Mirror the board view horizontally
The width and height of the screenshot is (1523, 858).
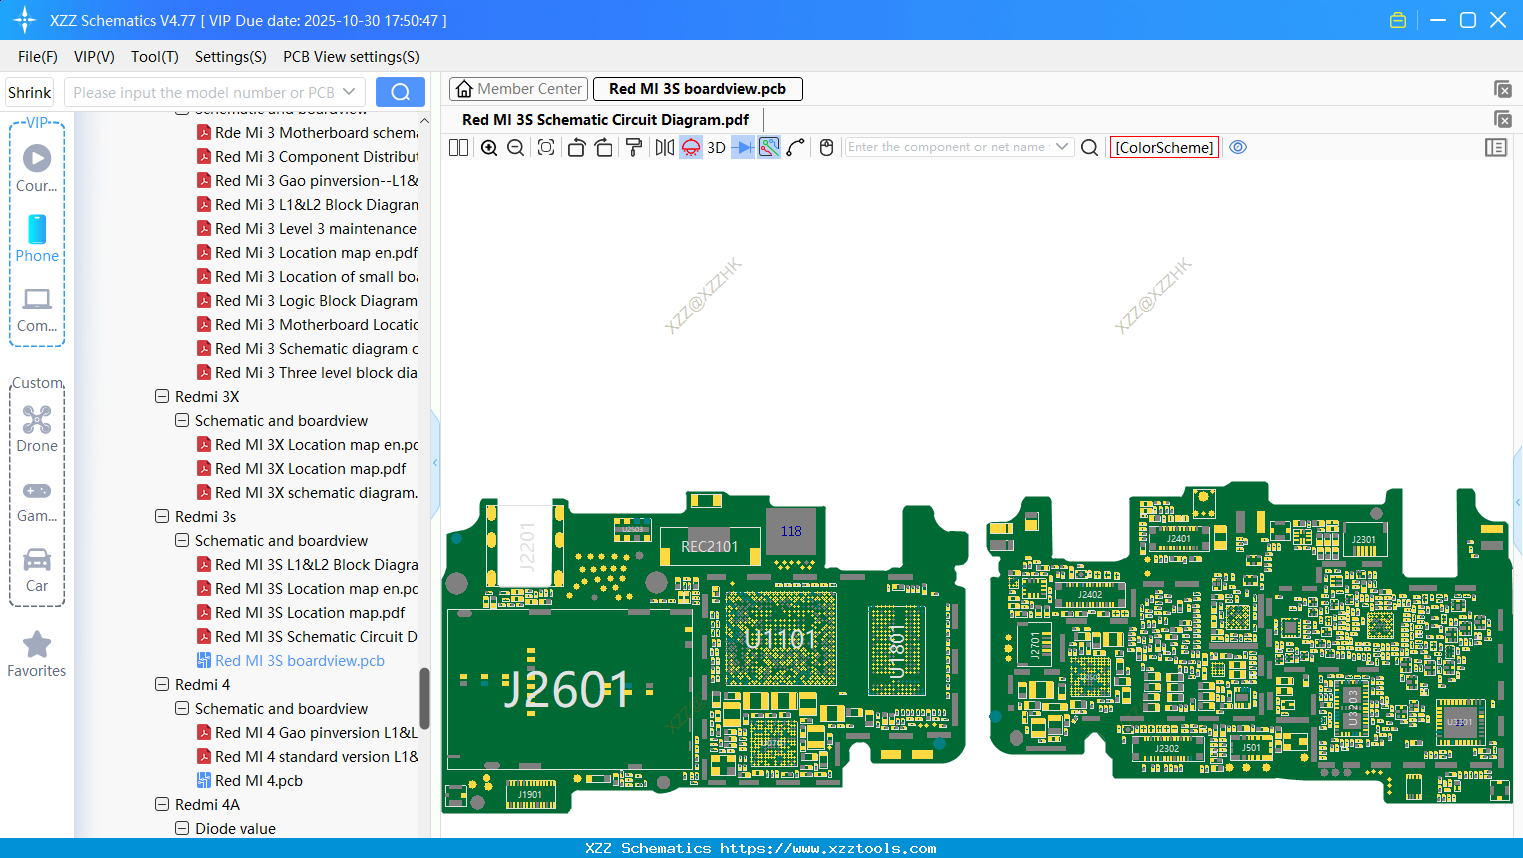(x=665, y=147)
